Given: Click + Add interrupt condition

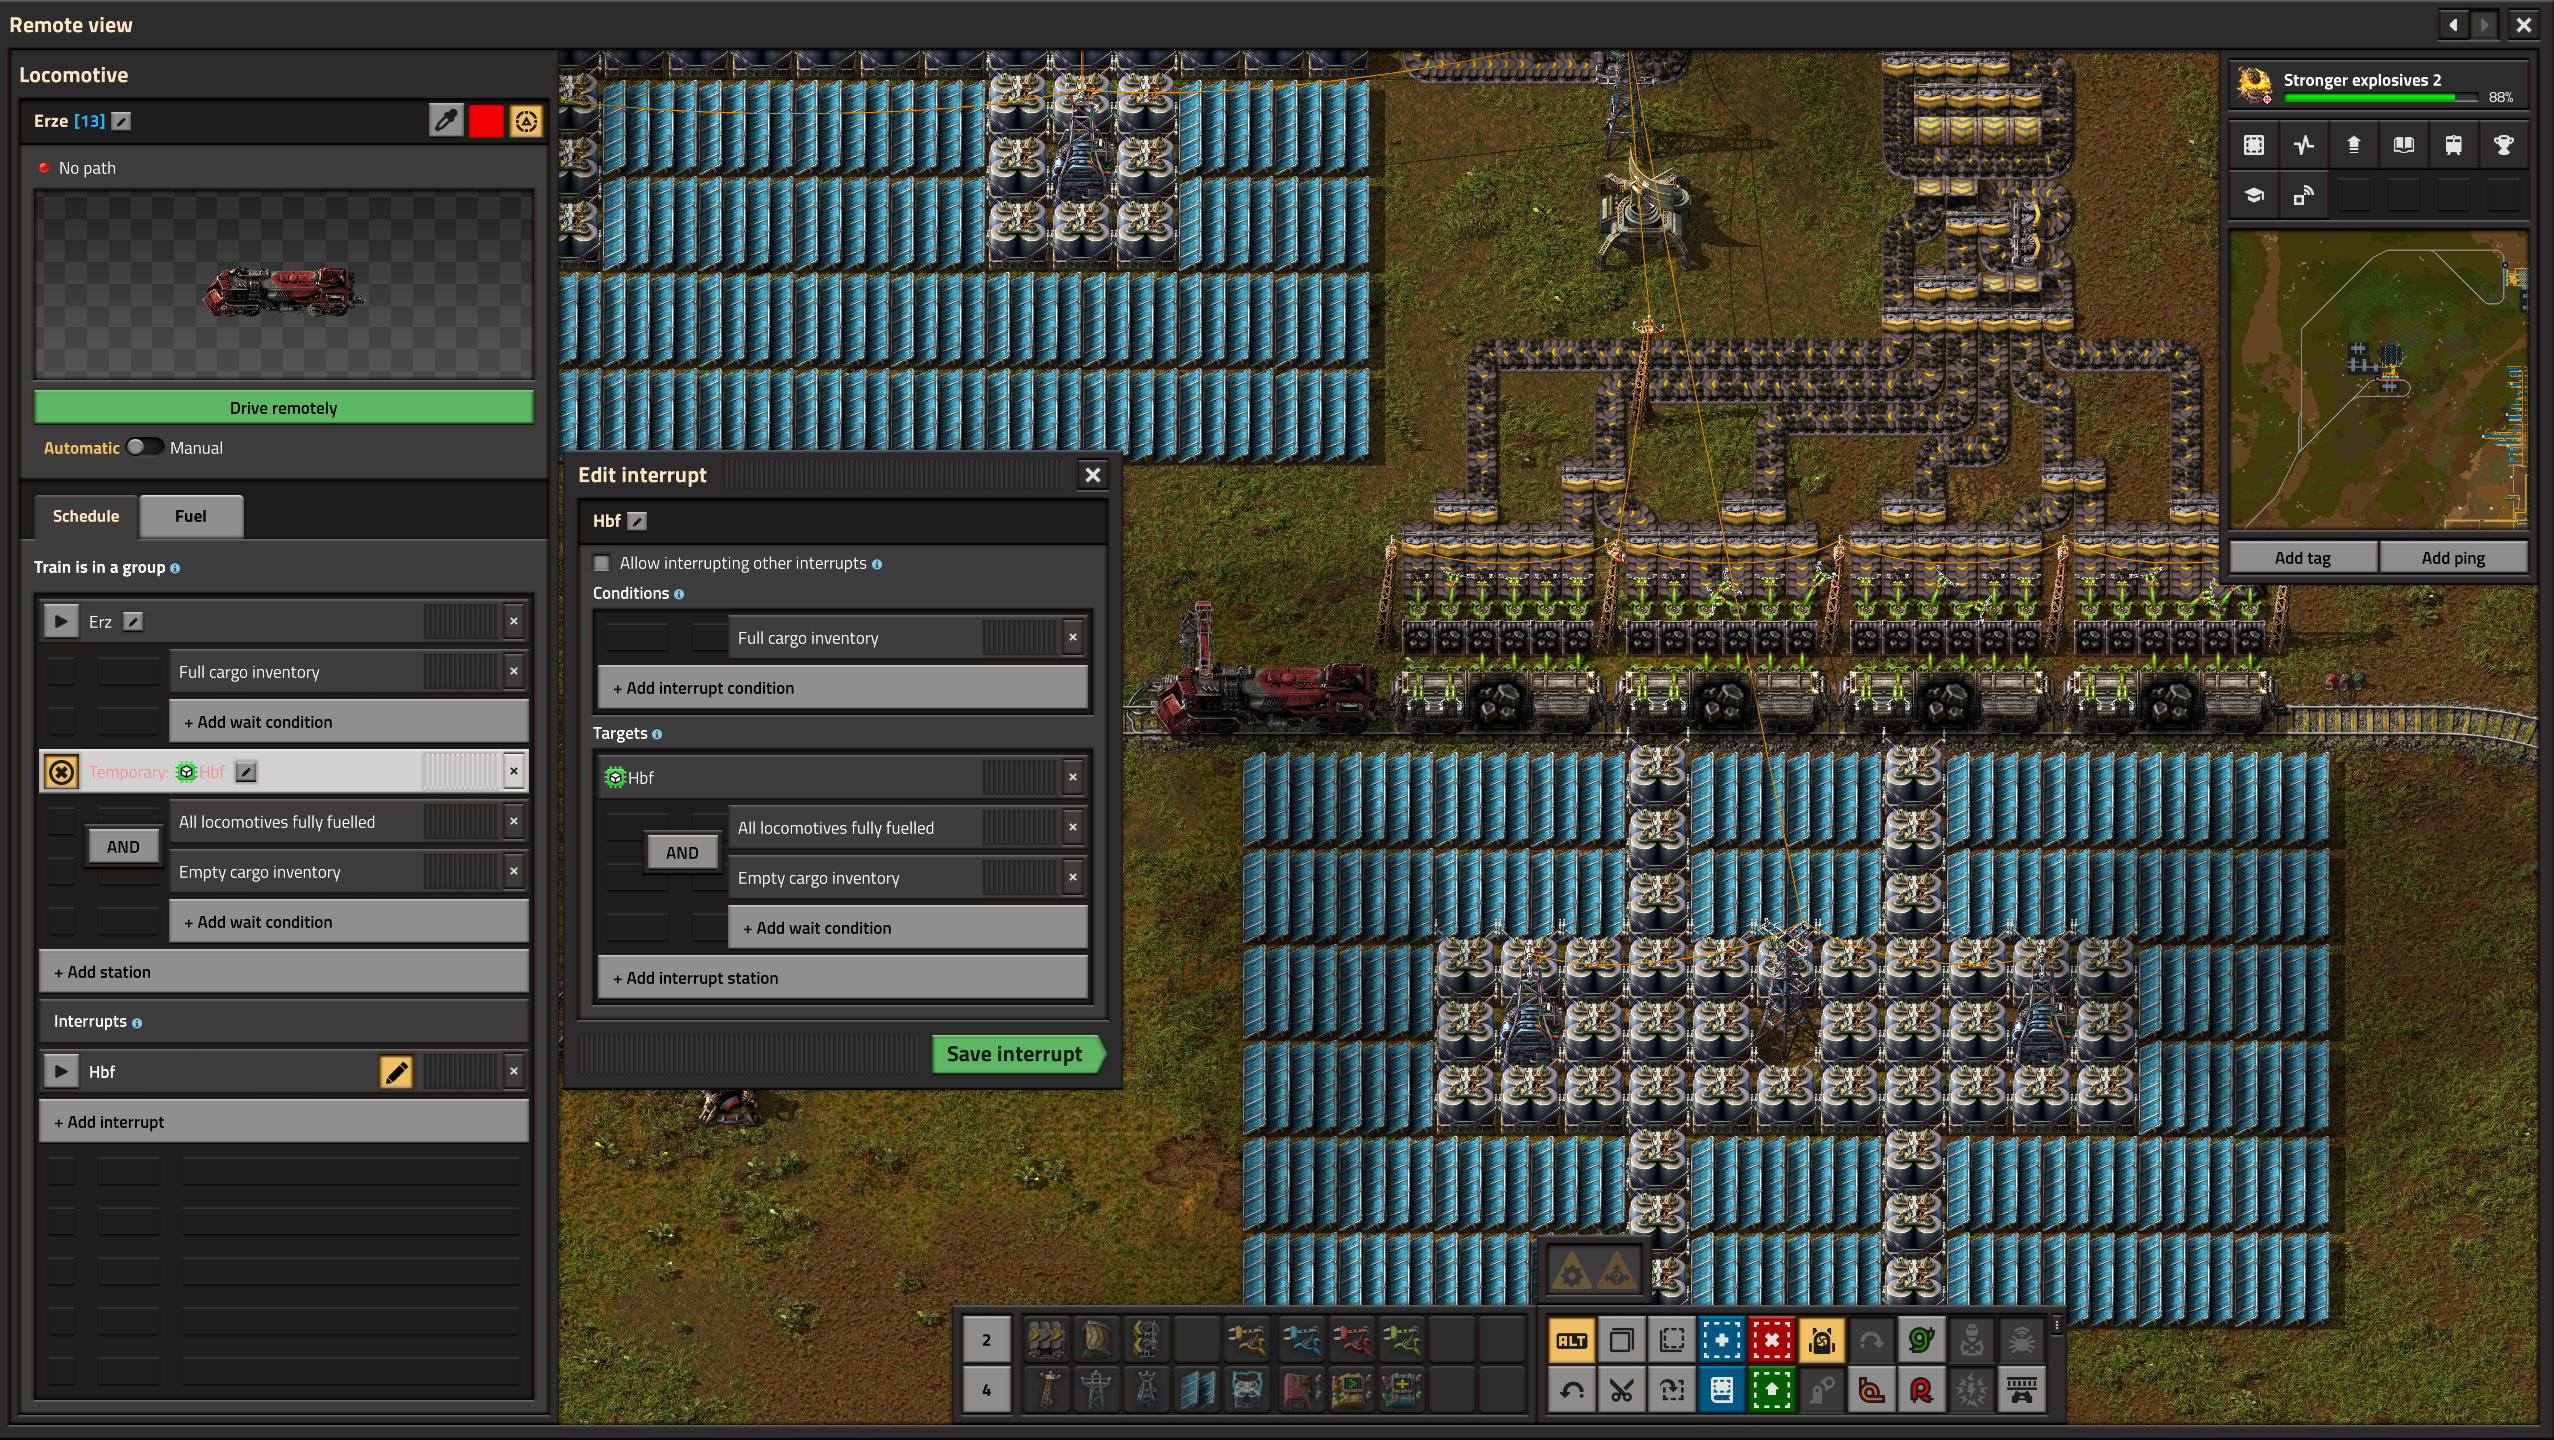Looking at the screenshot, I should coord(843,688).
